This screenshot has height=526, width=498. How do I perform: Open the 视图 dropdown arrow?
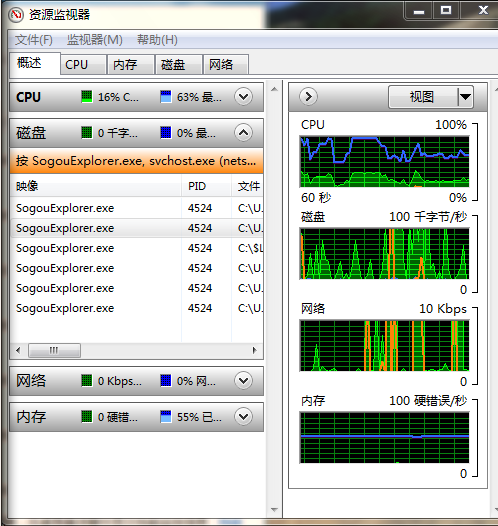pos(465,97)
